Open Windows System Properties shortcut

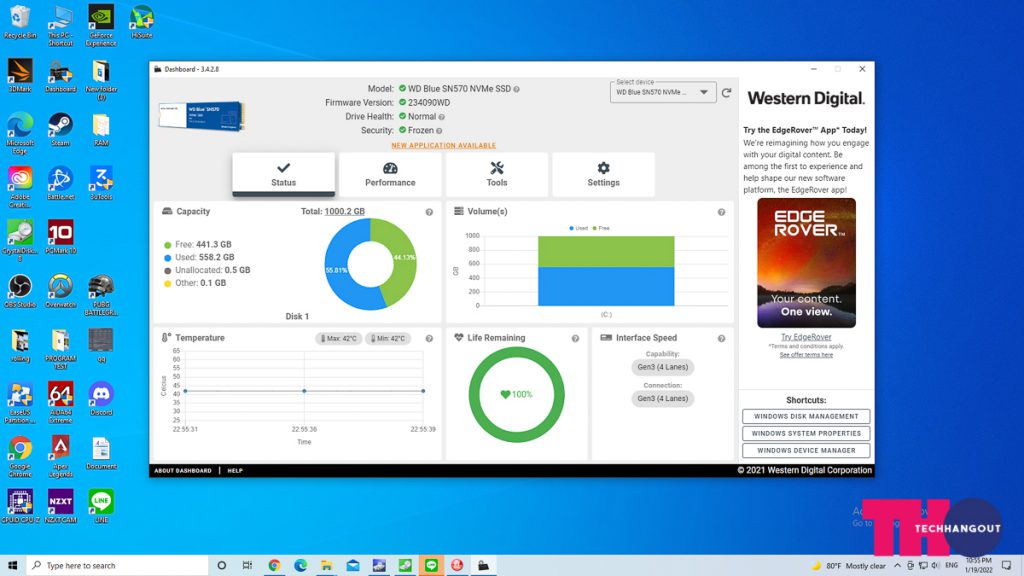coord(806,433)
